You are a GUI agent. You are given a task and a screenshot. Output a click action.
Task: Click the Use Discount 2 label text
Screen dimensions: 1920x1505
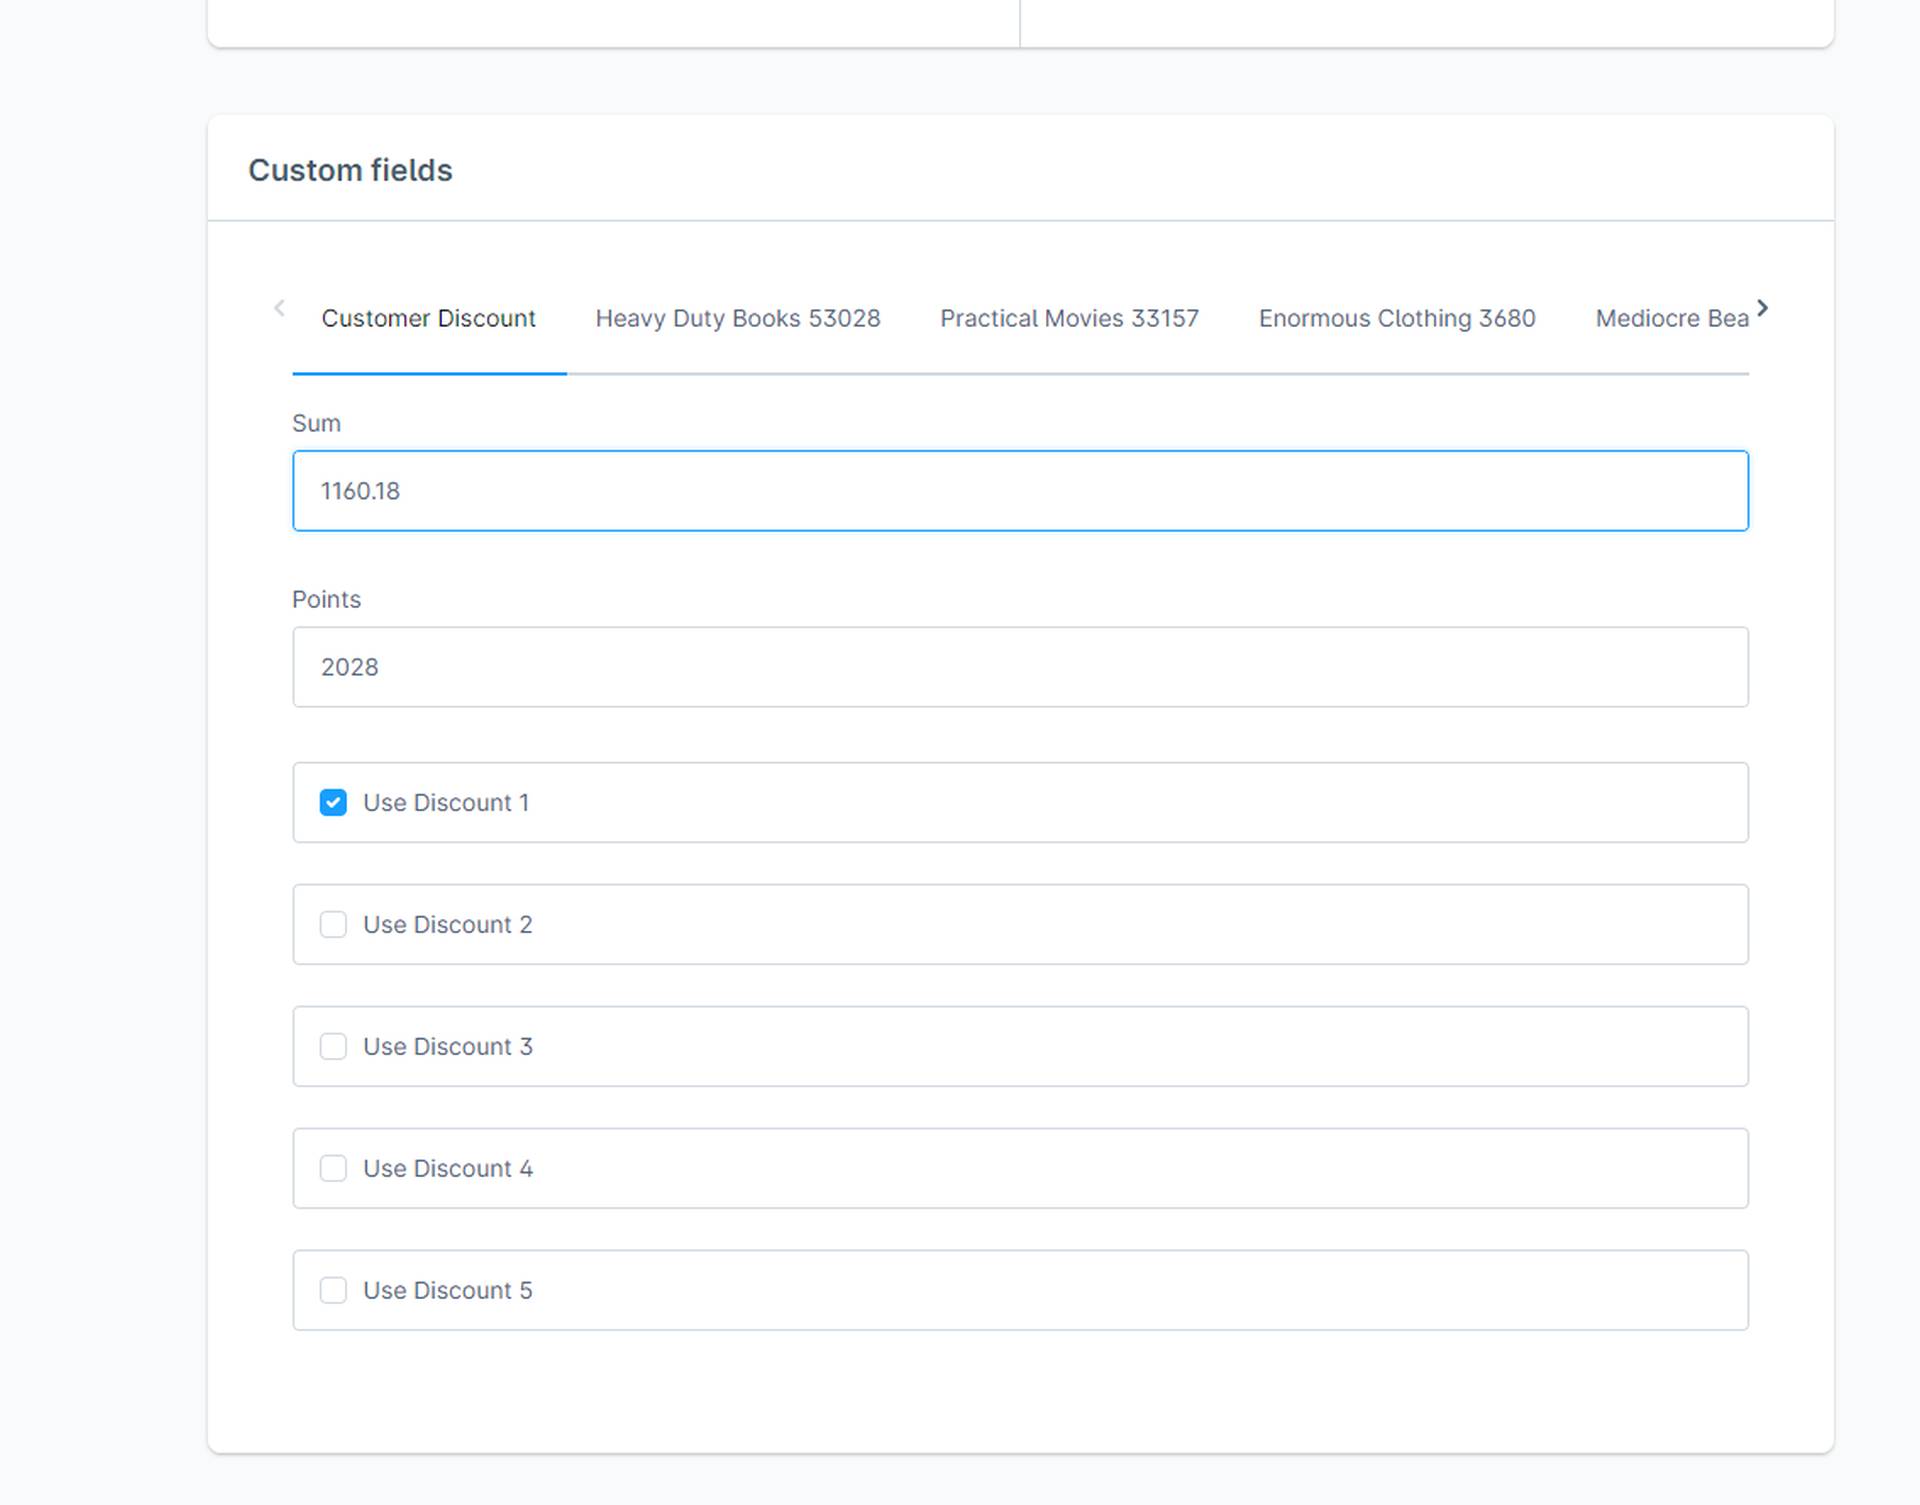448,924
